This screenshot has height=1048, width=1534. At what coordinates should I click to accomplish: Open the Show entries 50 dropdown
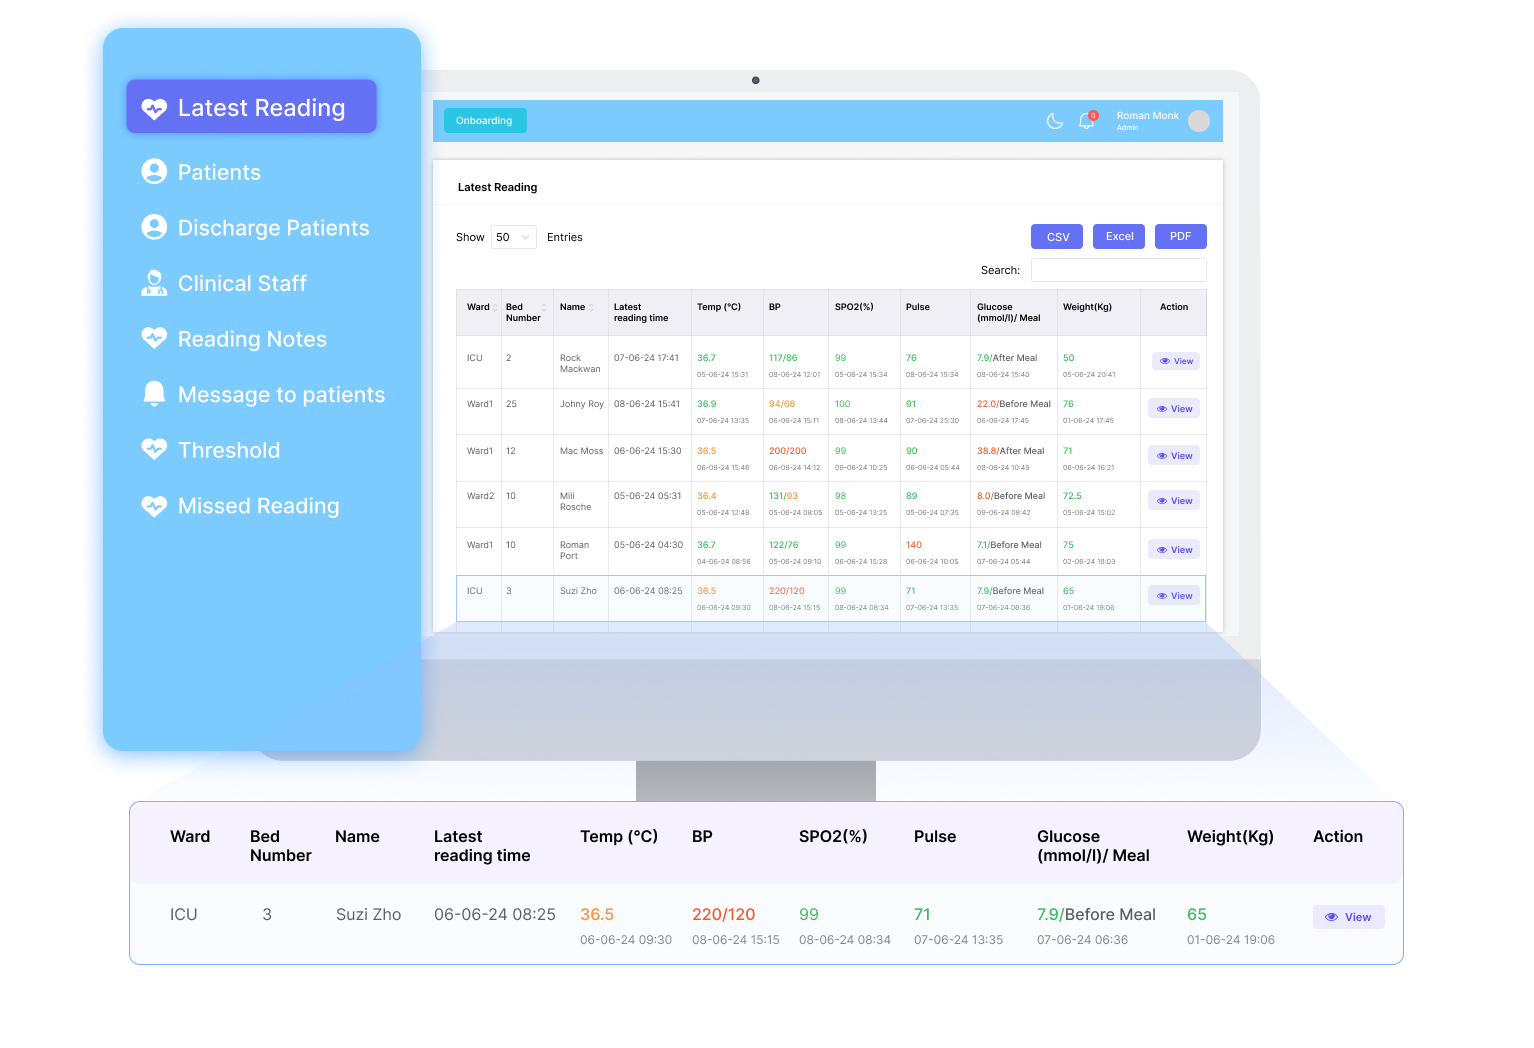point(514,237)
